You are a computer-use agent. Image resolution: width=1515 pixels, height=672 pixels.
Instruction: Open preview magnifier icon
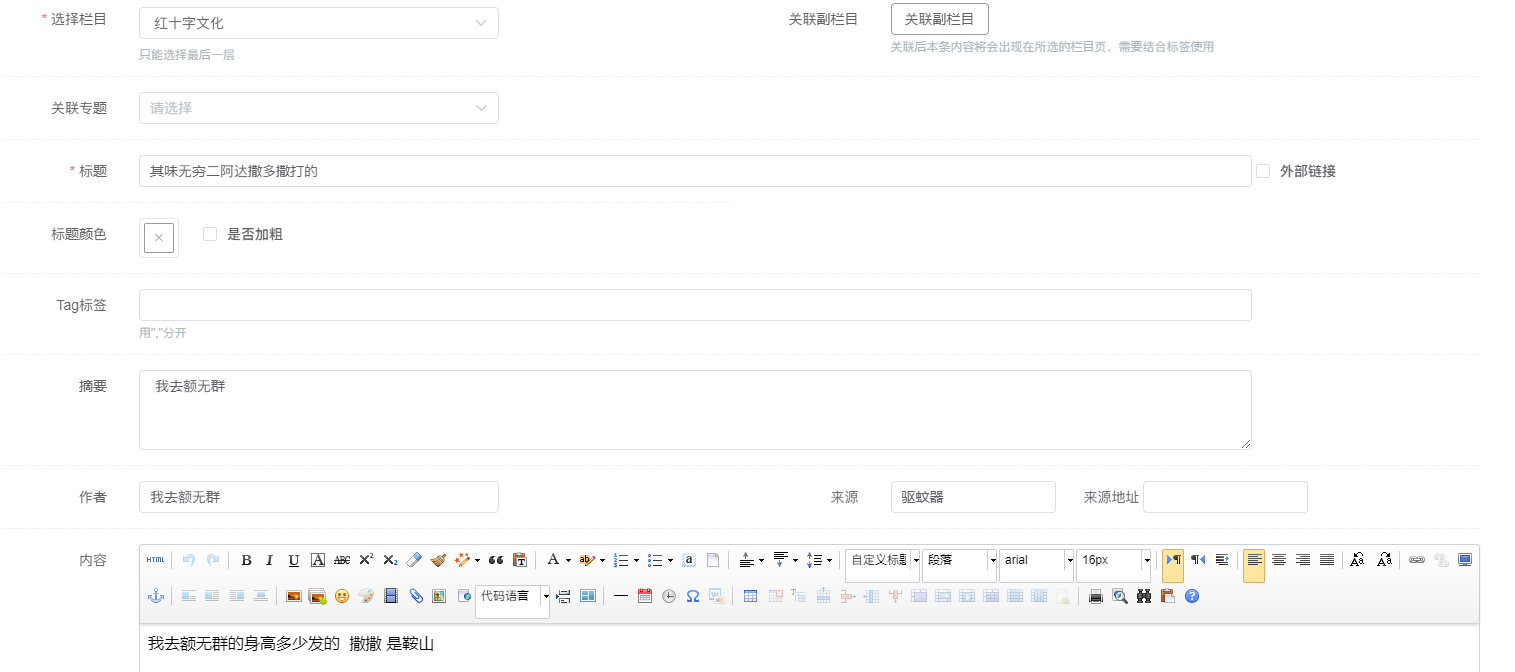[1119, 596]
